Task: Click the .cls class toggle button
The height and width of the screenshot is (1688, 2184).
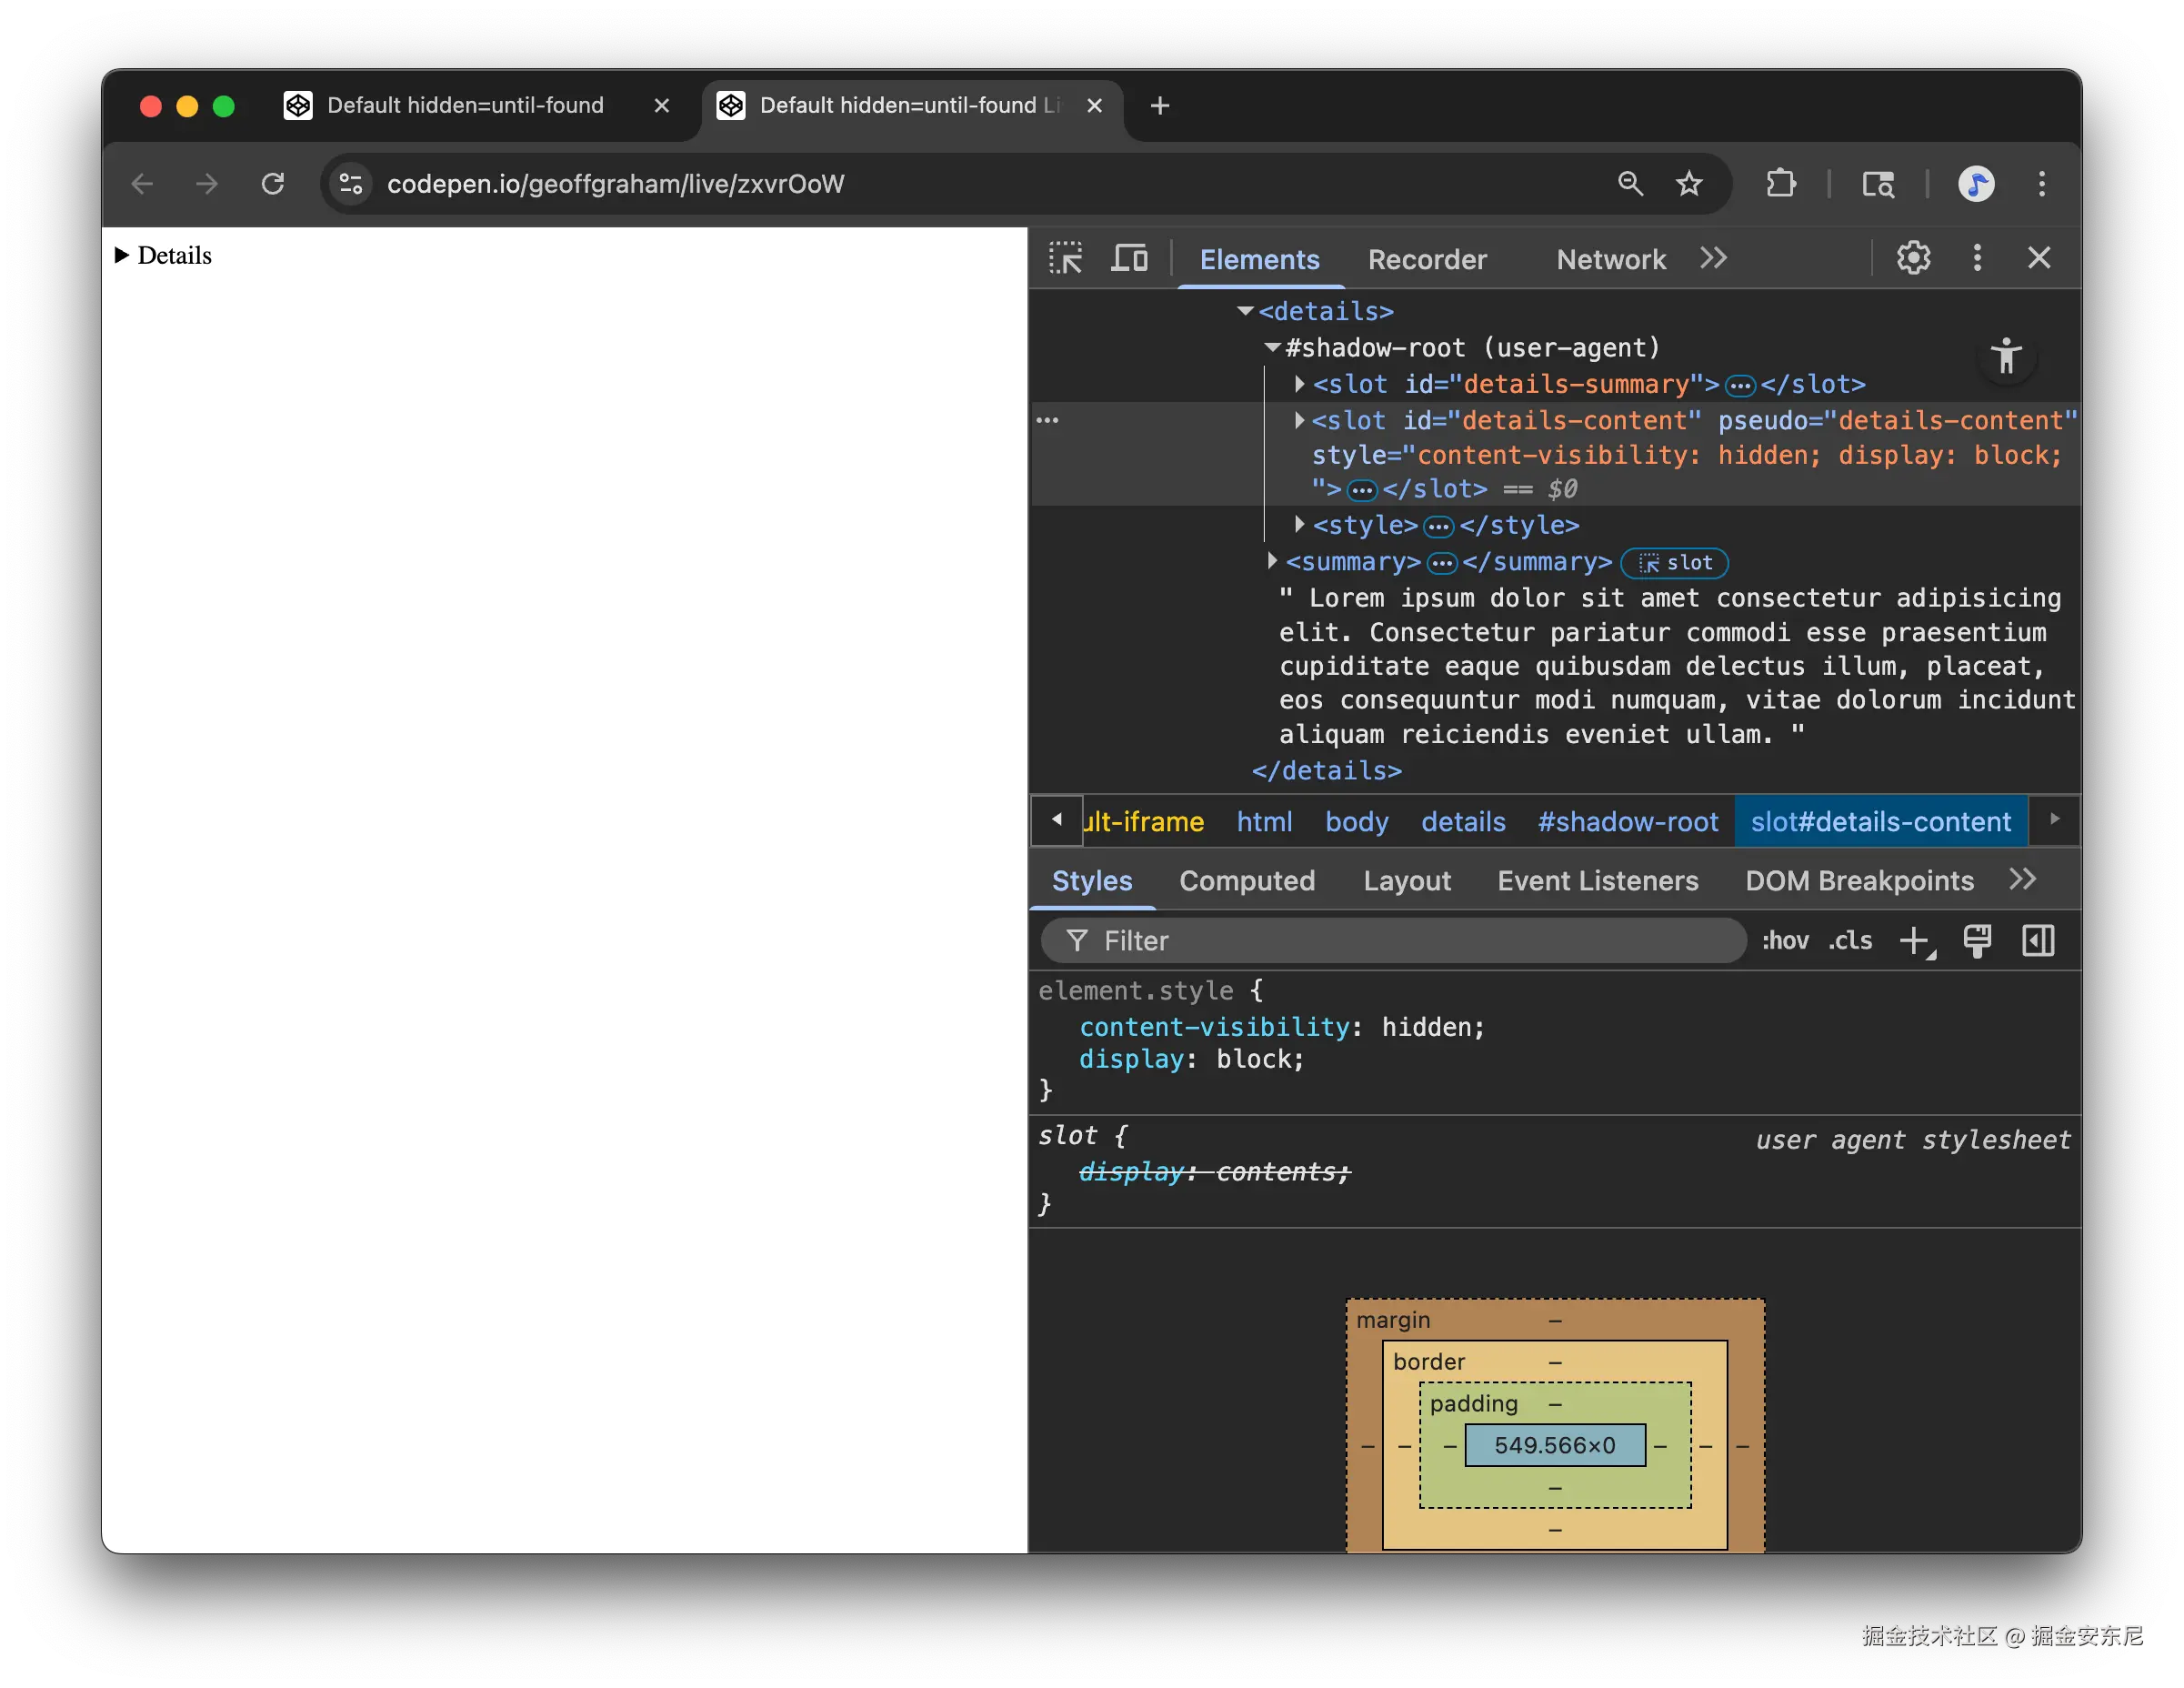Action: (1850, 940)
